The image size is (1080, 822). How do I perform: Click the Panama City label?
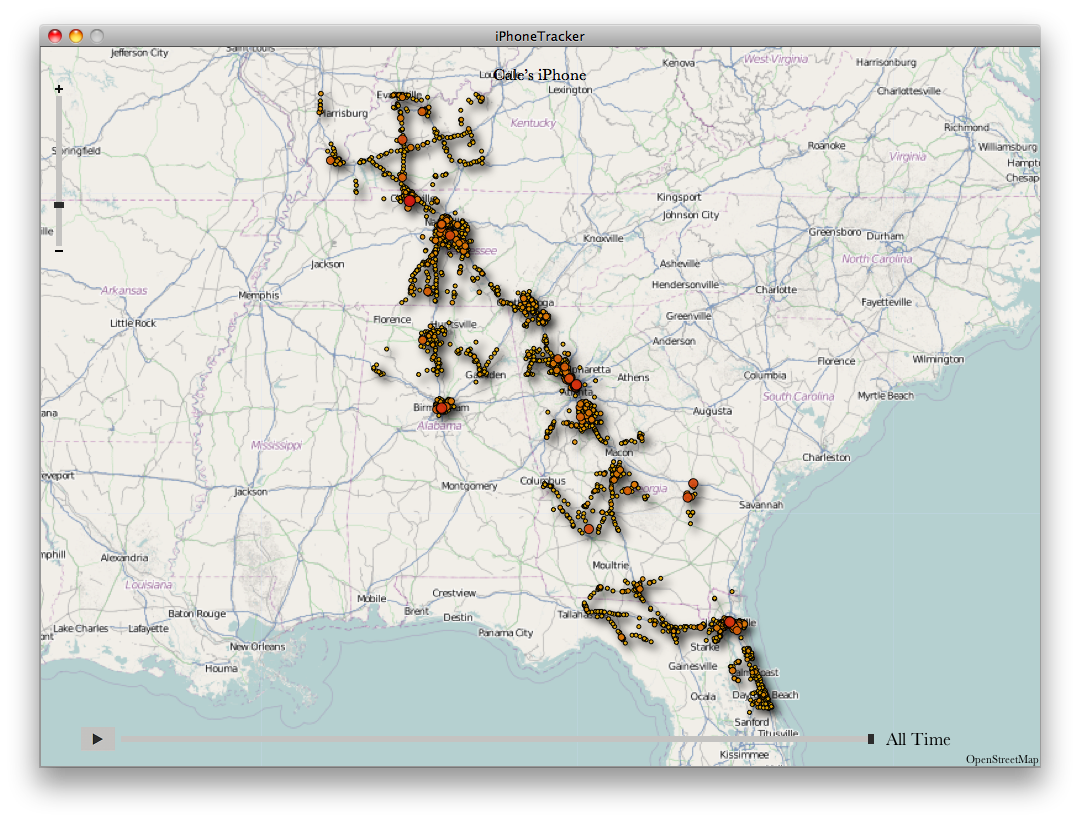coord(506,633)
